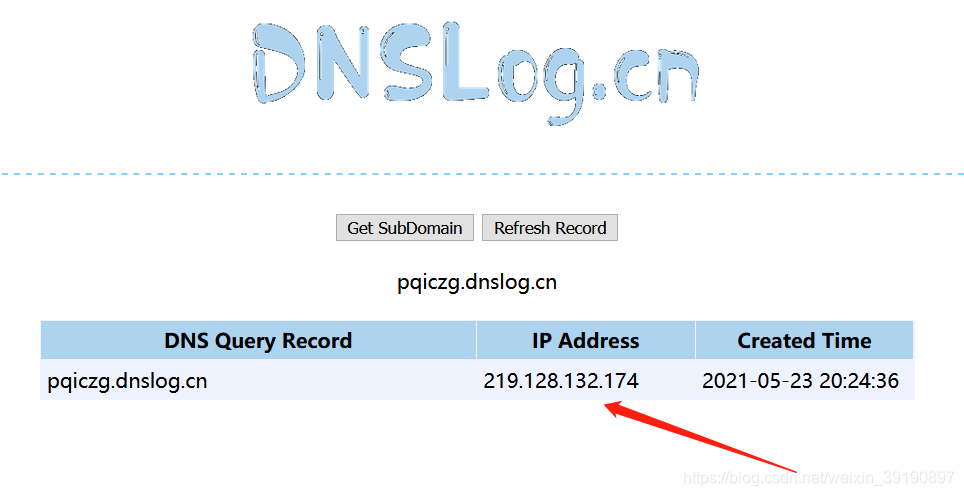
Task: Open the blog.csdn.net watermark link
Action: point(818,478)
